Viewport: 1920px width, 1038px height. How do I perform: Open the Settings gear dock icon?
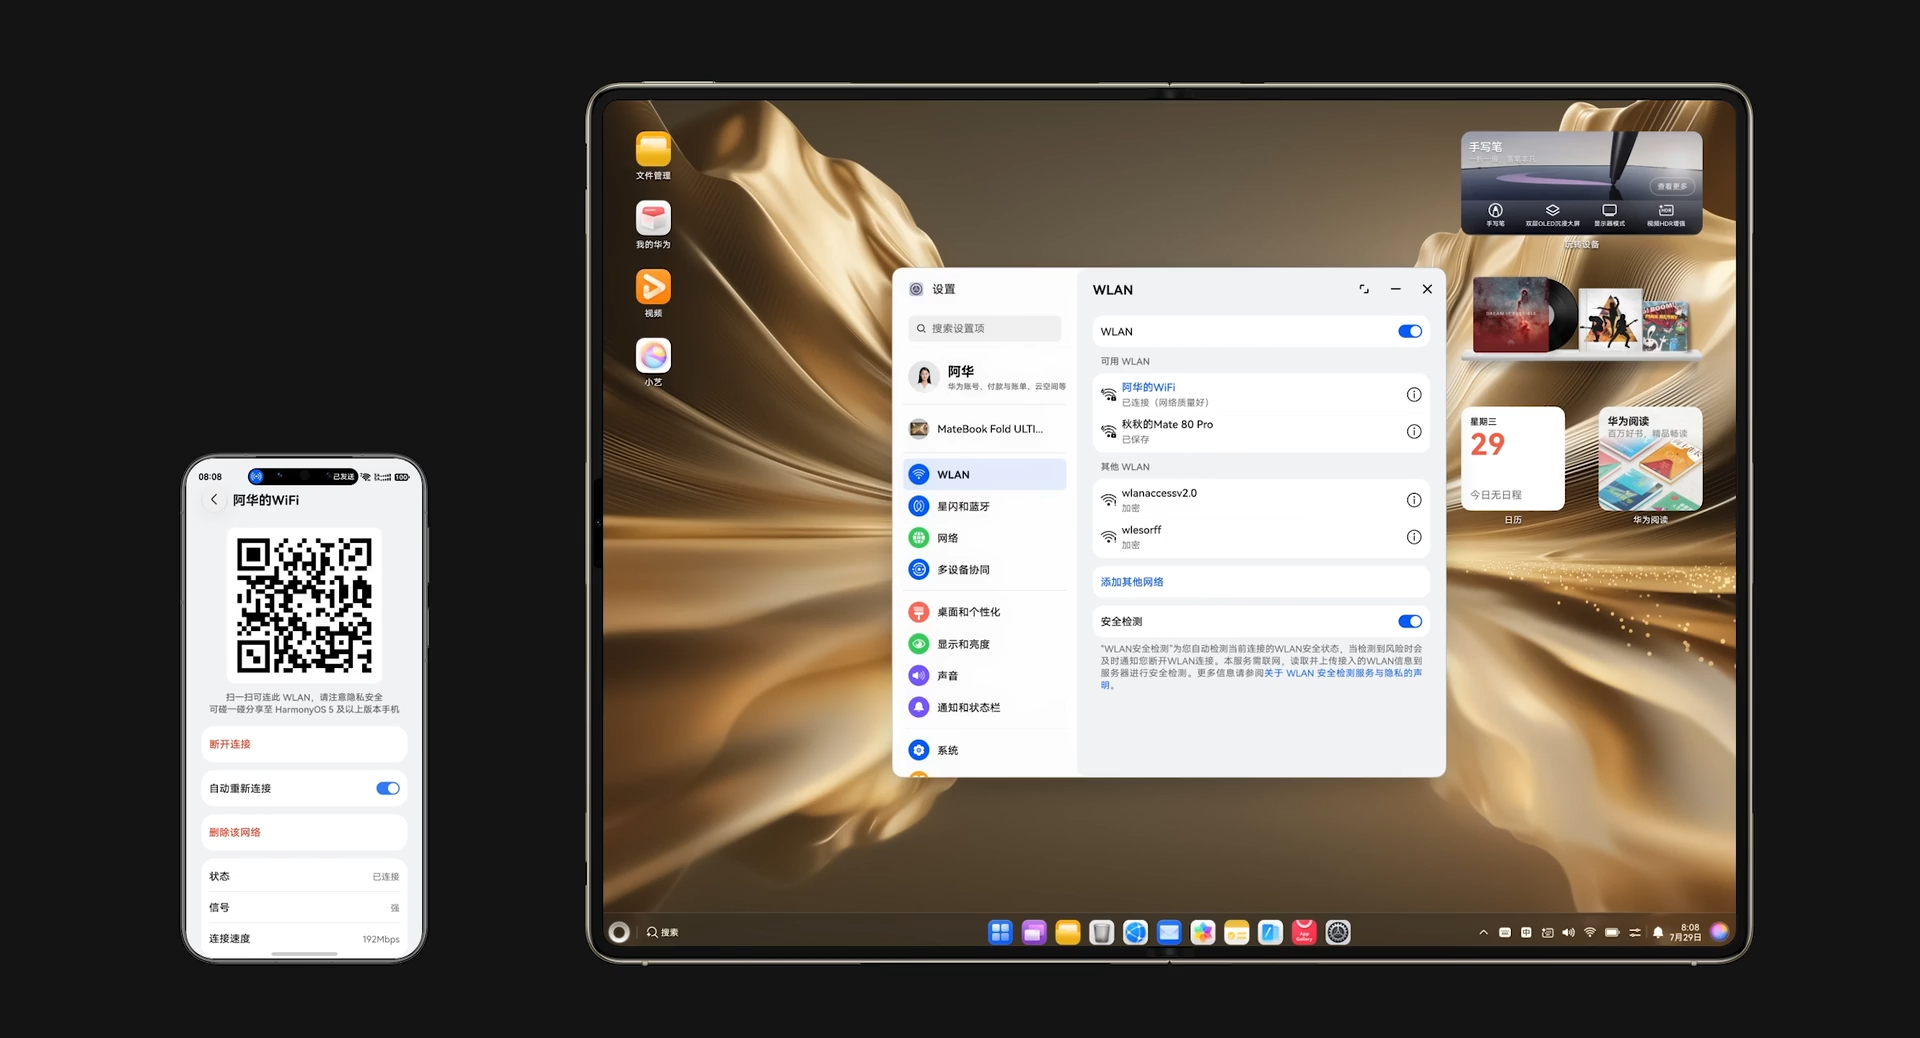click(1338, 932)
